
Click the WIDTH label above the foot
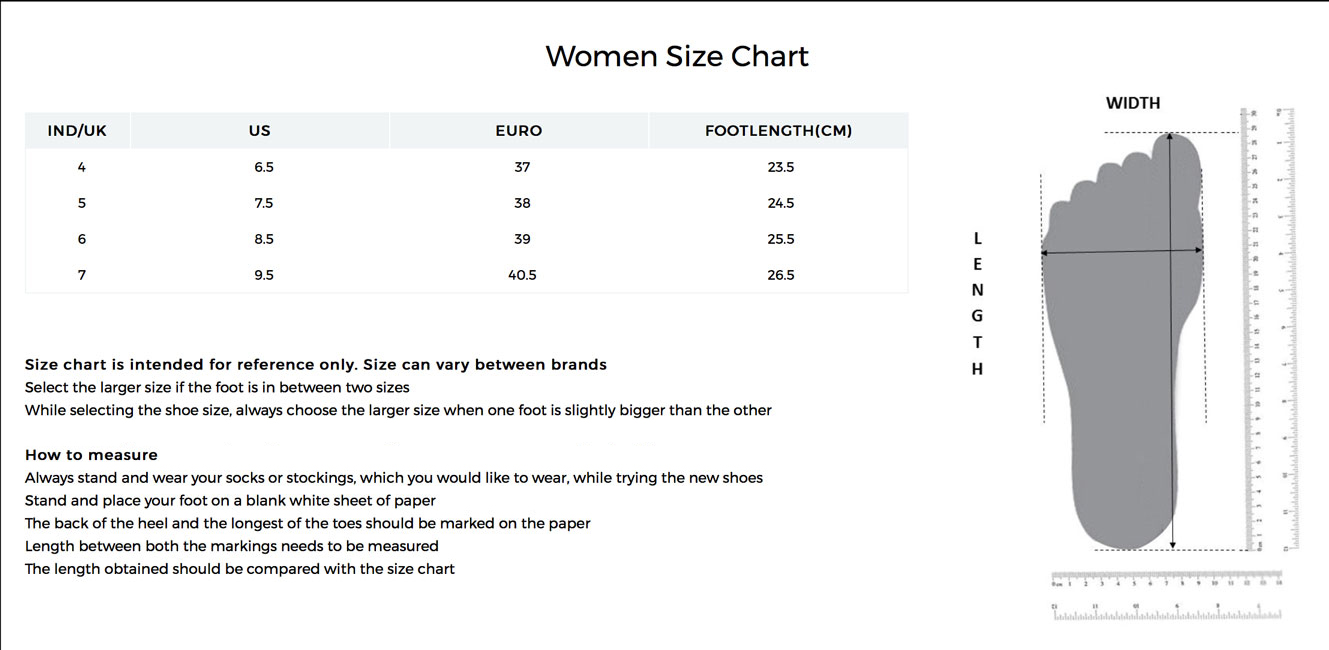tap(1133, 103)
